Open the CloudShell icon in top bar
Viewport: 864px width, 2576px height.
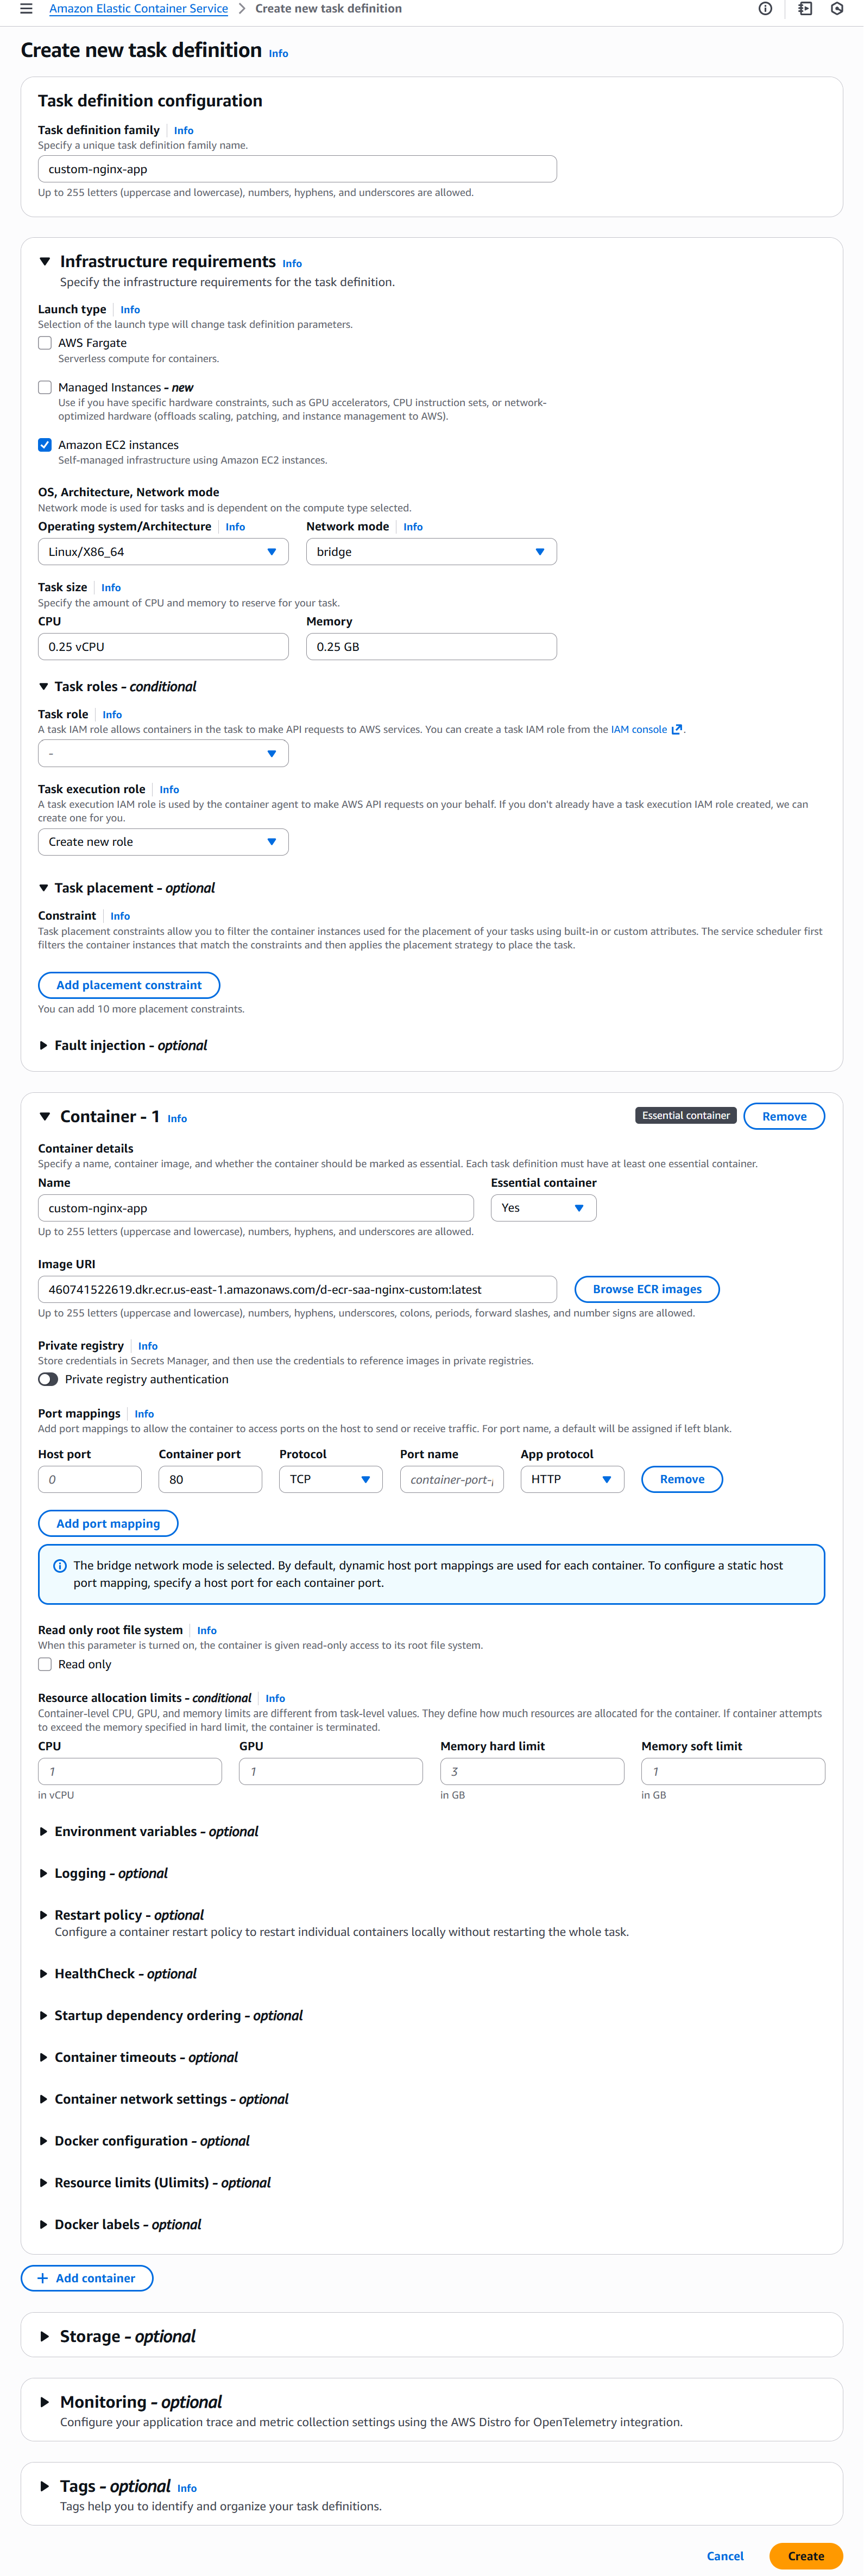[805, 9]
